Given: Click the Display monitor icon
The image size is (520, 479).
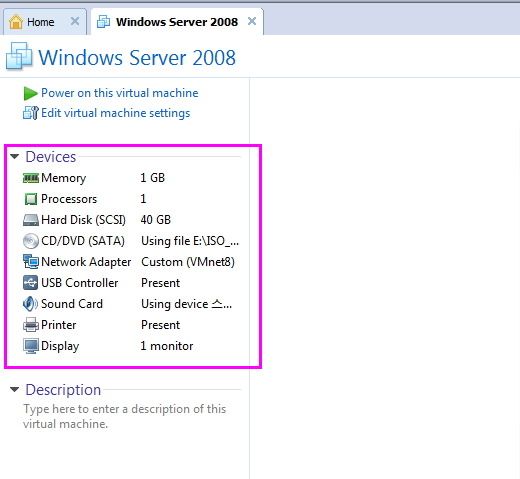Looking at the screenshot, I should coord(31,346).
